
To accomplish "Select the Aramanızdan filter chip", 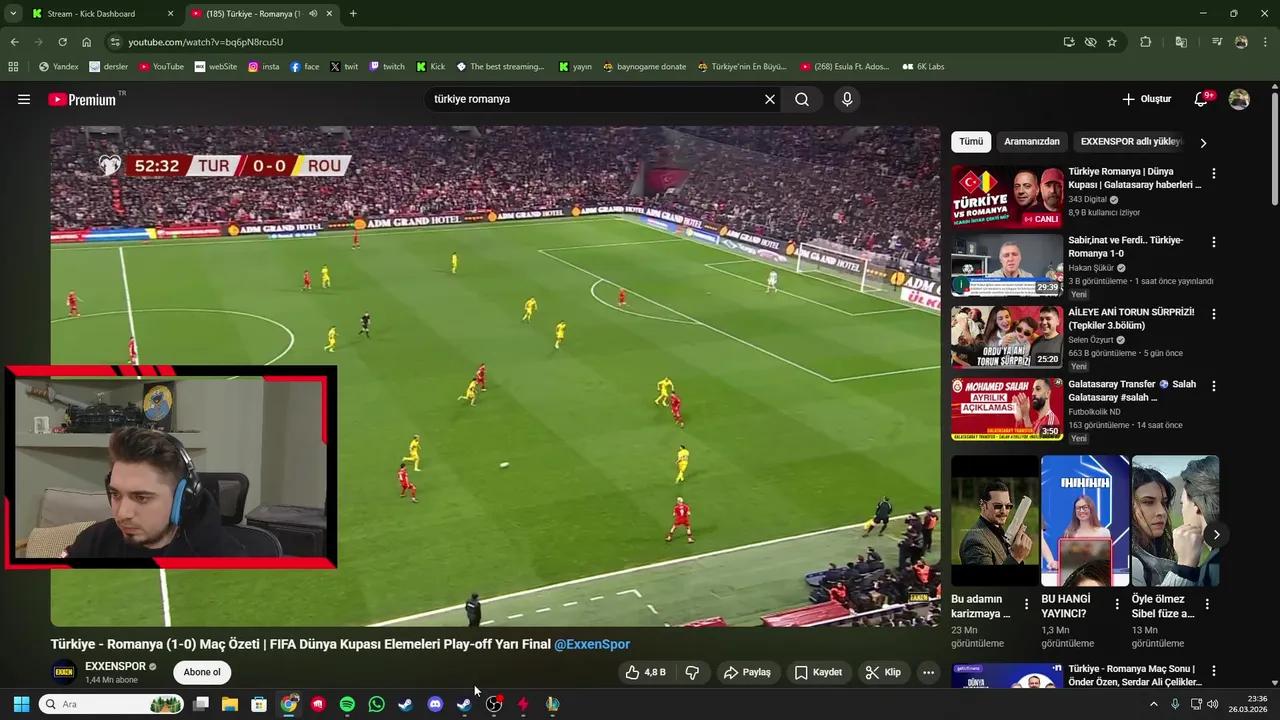I will tap(1031, 141).
